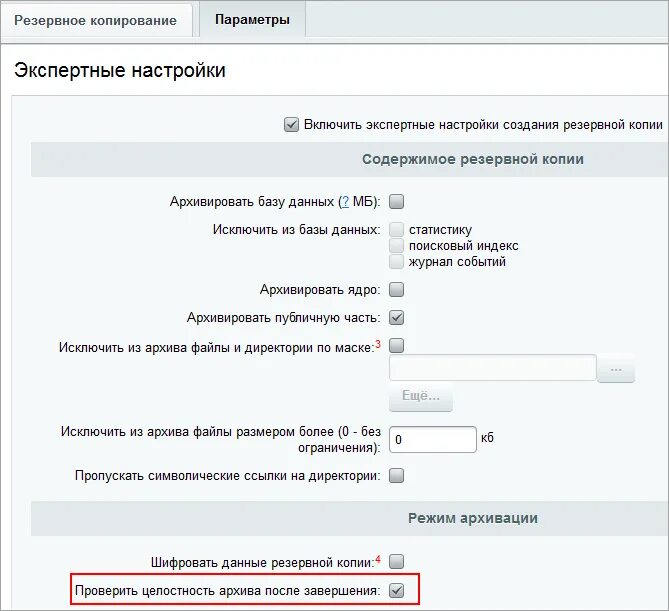This screenshot has height=611, width=669.
Task: Toggle Включить экспертные настройки checkbox
Action: tap(291, 125)
